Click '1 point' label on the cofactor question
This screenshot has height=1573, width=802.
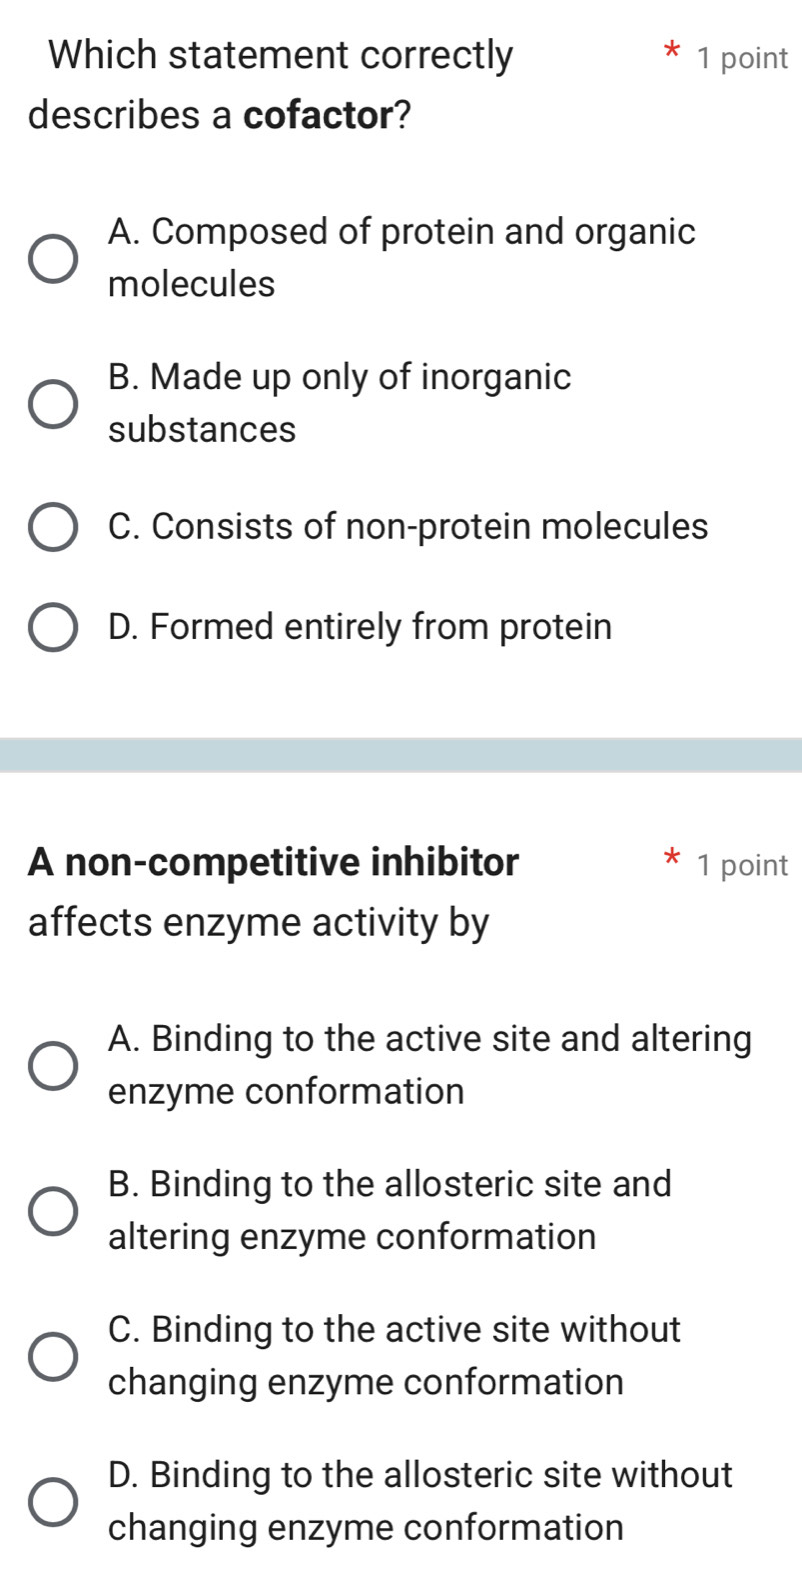[743, 59]
